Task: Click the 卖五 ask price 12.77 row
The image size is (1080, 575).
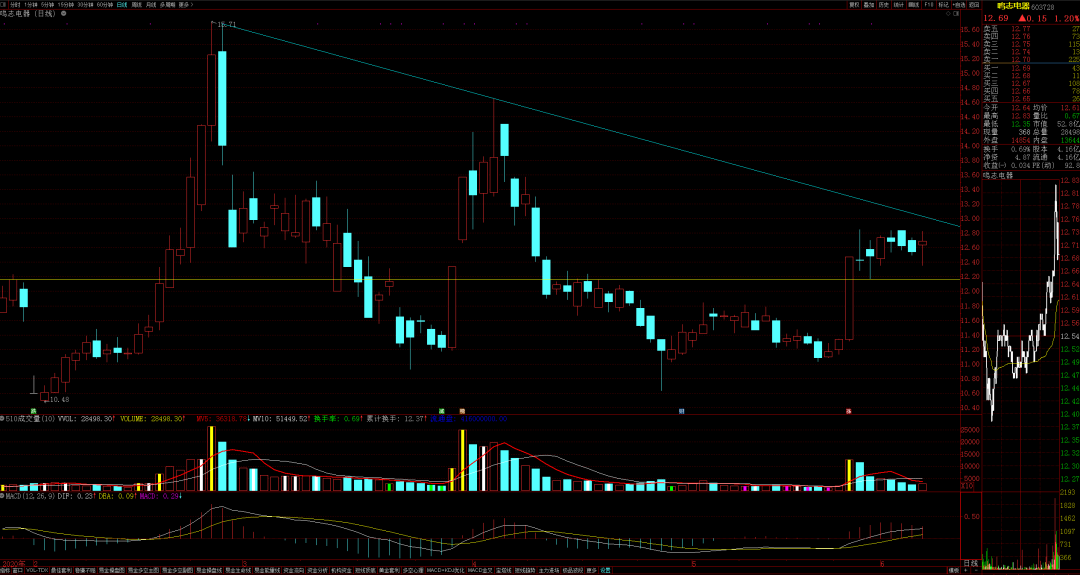Action: coord(1031,29)
